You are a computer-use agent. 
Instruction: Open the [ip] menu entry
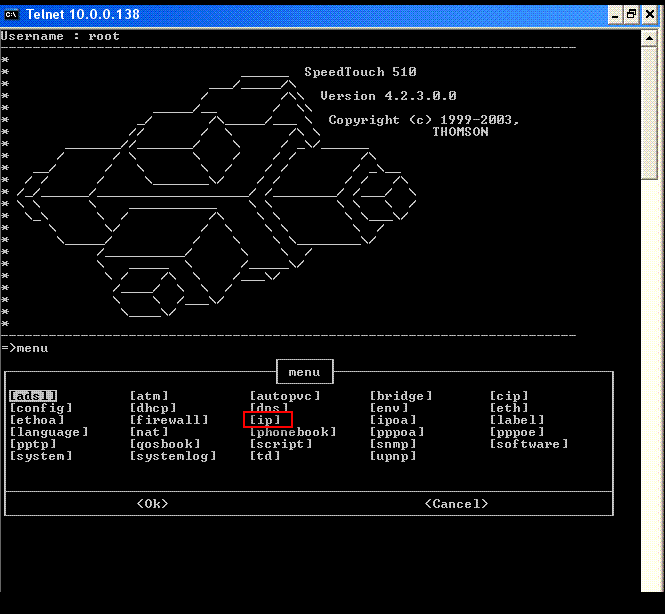pos(265,420)
